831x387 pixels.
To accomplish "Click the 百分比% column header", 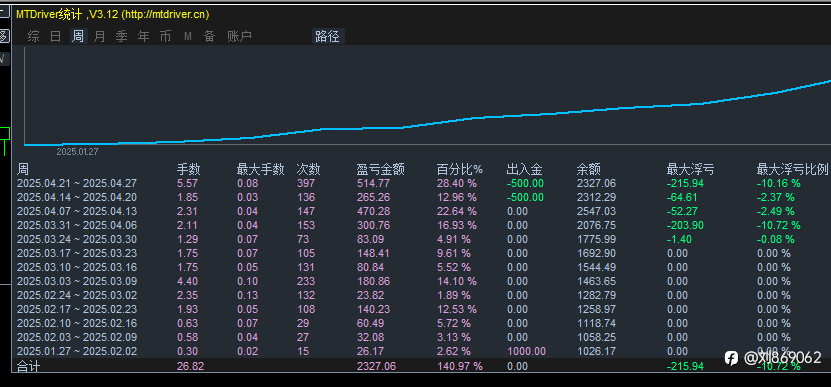I will point(459,170).
